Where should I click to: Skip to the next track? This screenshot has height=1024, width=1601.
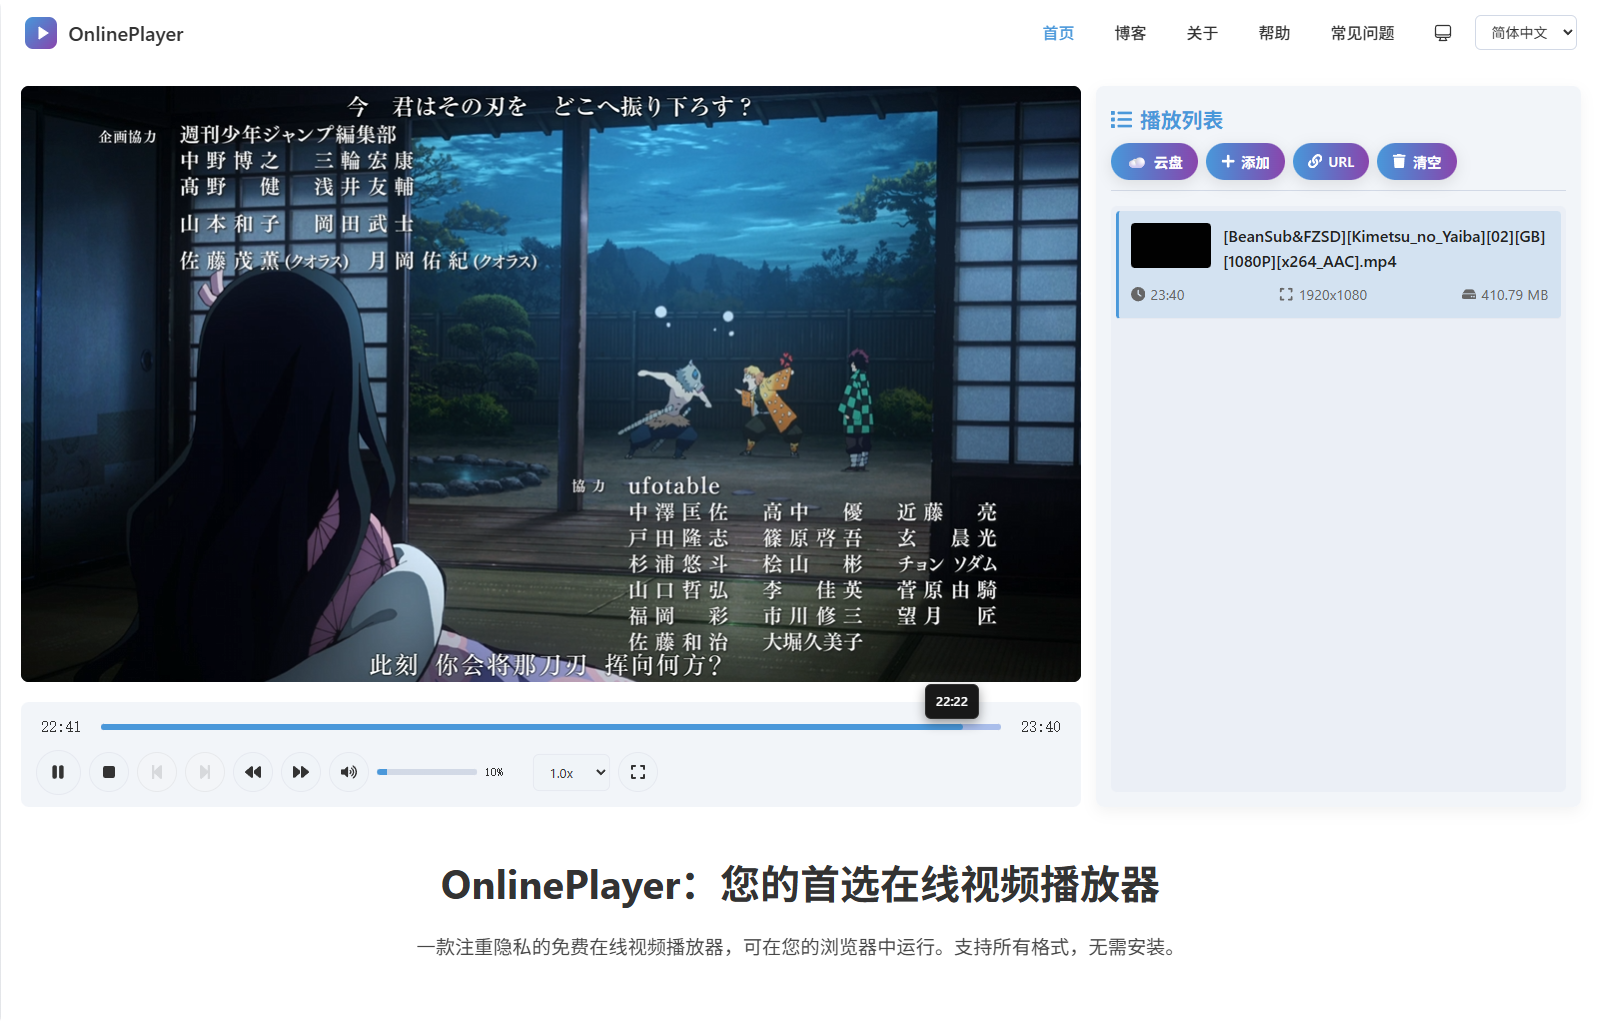[204, 772]
